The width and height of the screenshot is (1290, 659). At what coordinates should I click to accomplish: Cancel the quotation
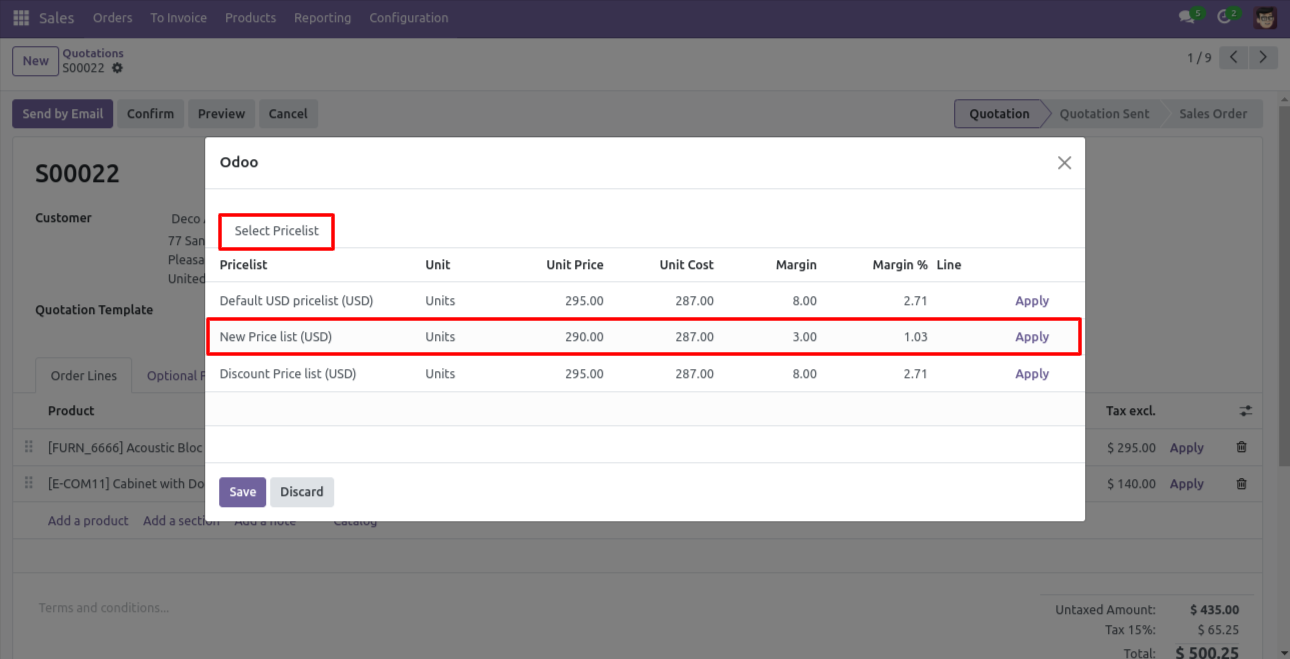click(288, 114)
